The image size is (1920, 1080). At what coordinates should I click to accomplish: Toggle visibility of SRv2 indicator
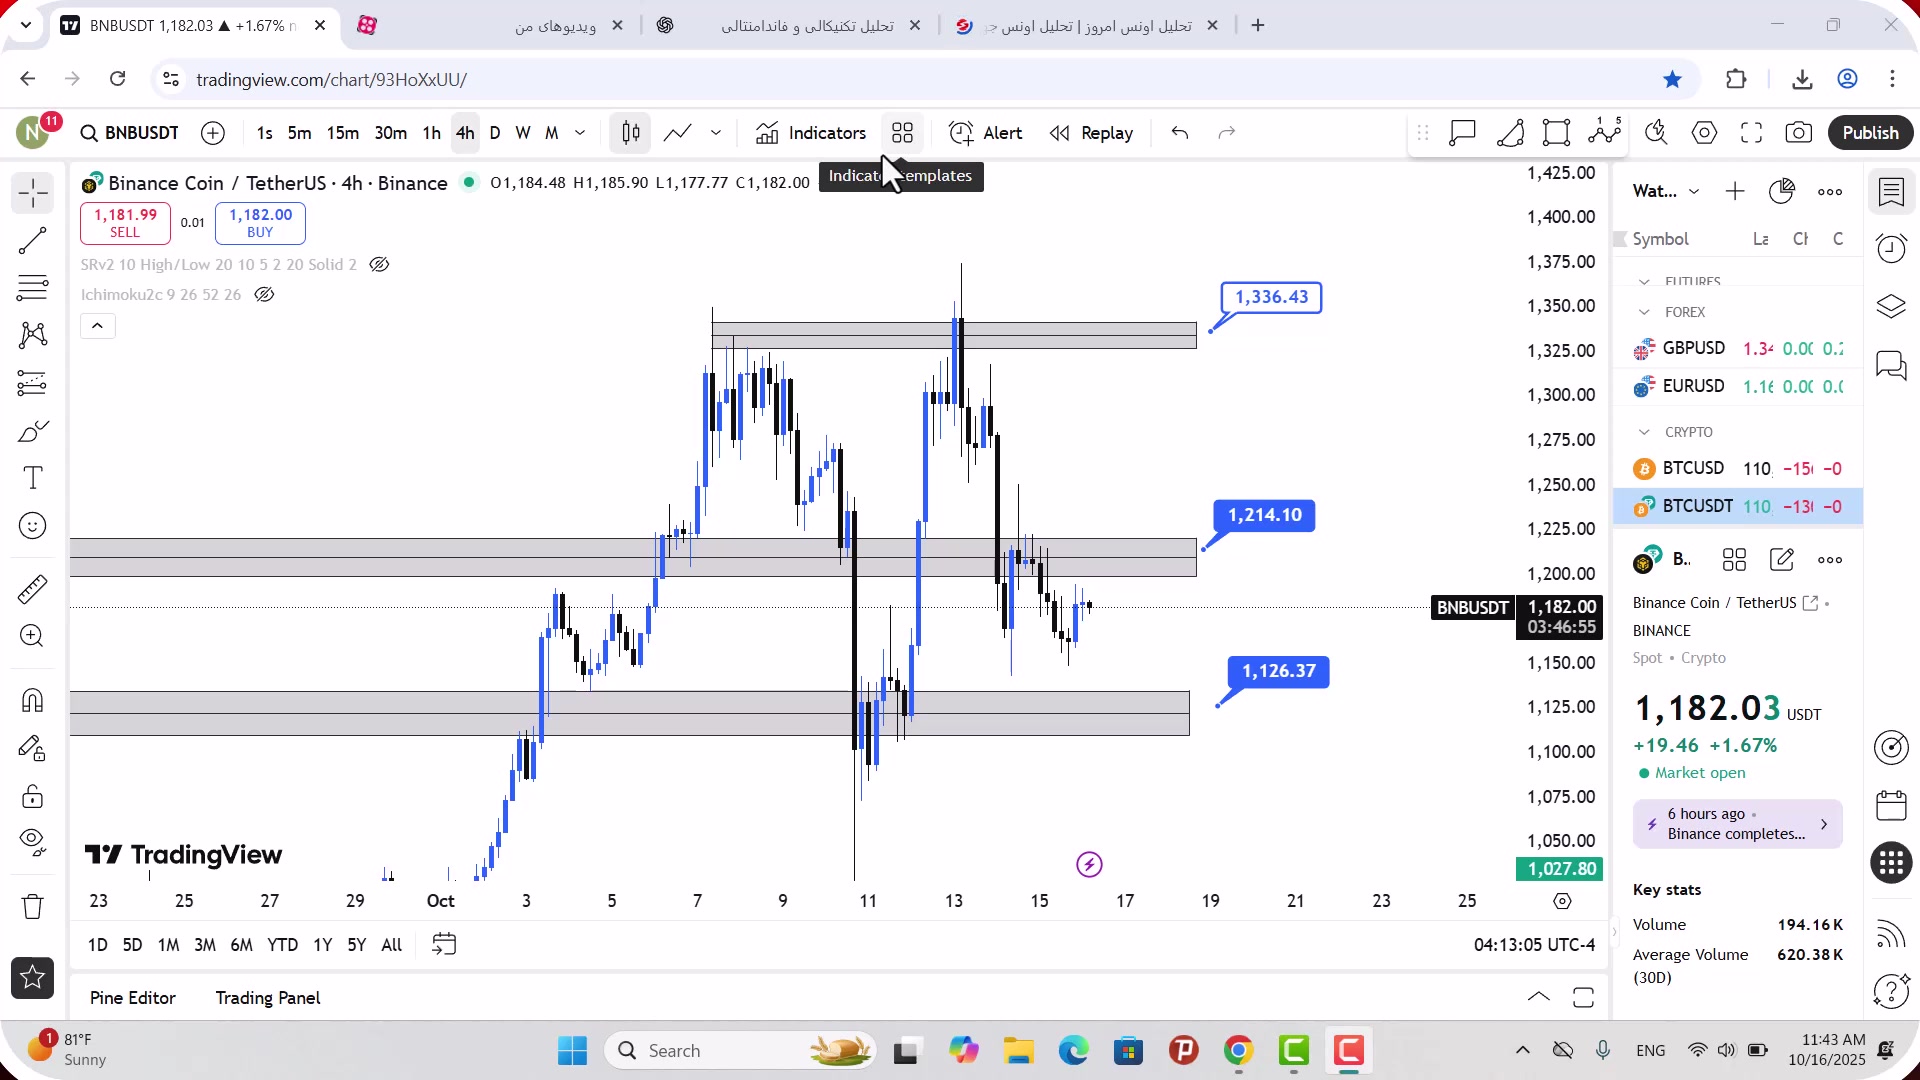(x=379, y=265)
